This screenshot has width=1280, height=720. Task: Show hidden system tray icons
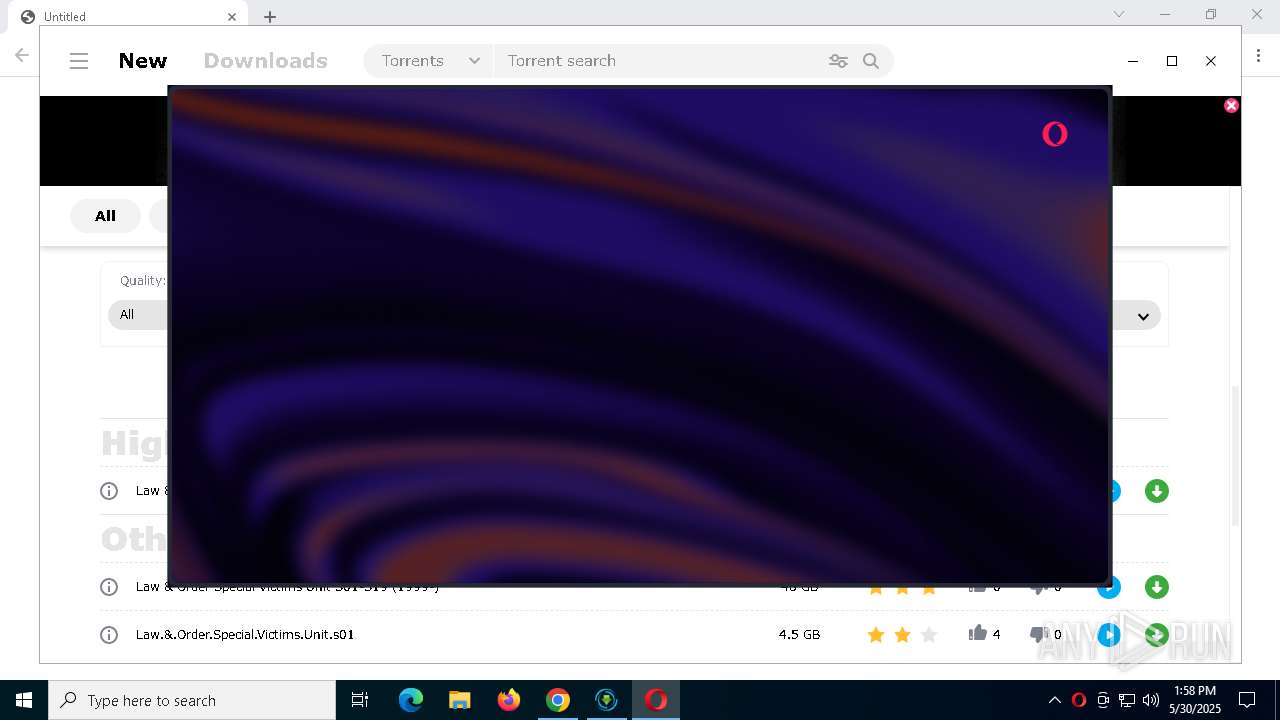coord(1054,700)
